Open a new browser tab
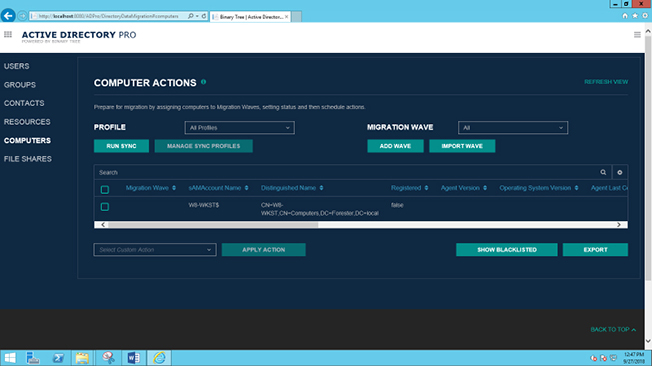This screenshot has height=366, width=652. click(296, 17)
